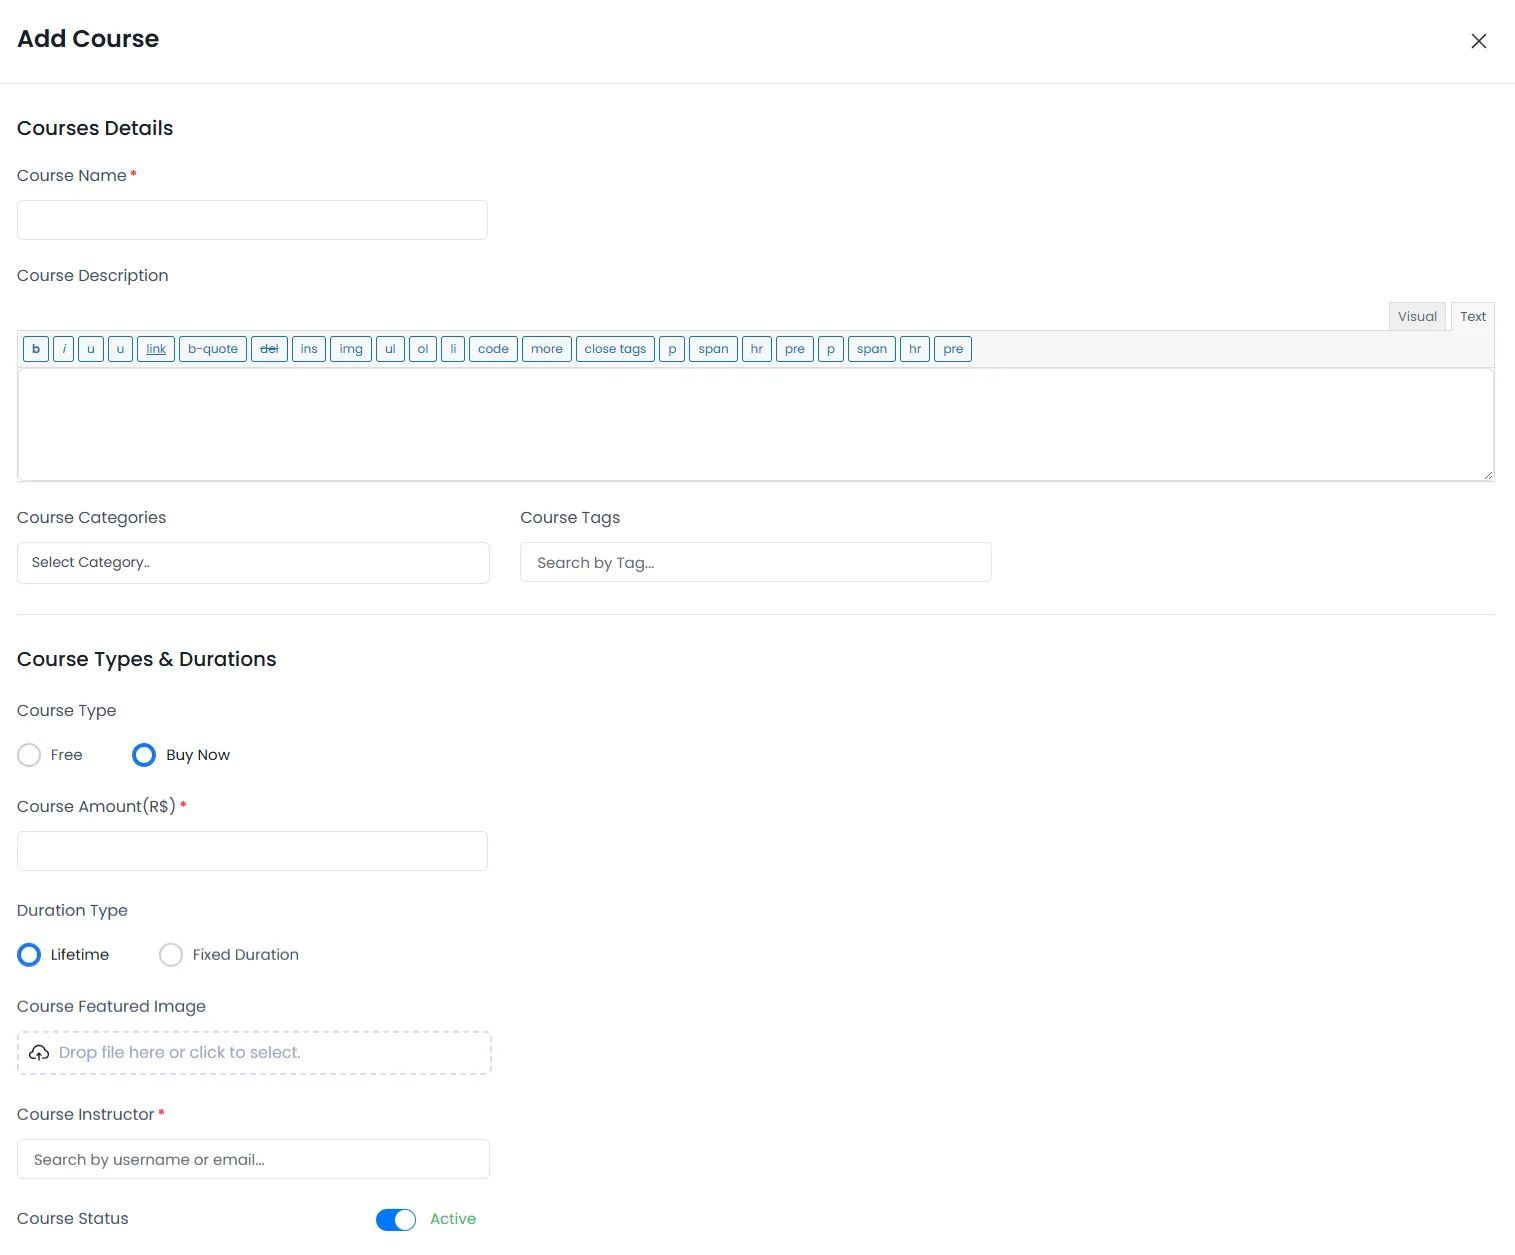Insert code tag from the editor toolbar

point(493,349)
